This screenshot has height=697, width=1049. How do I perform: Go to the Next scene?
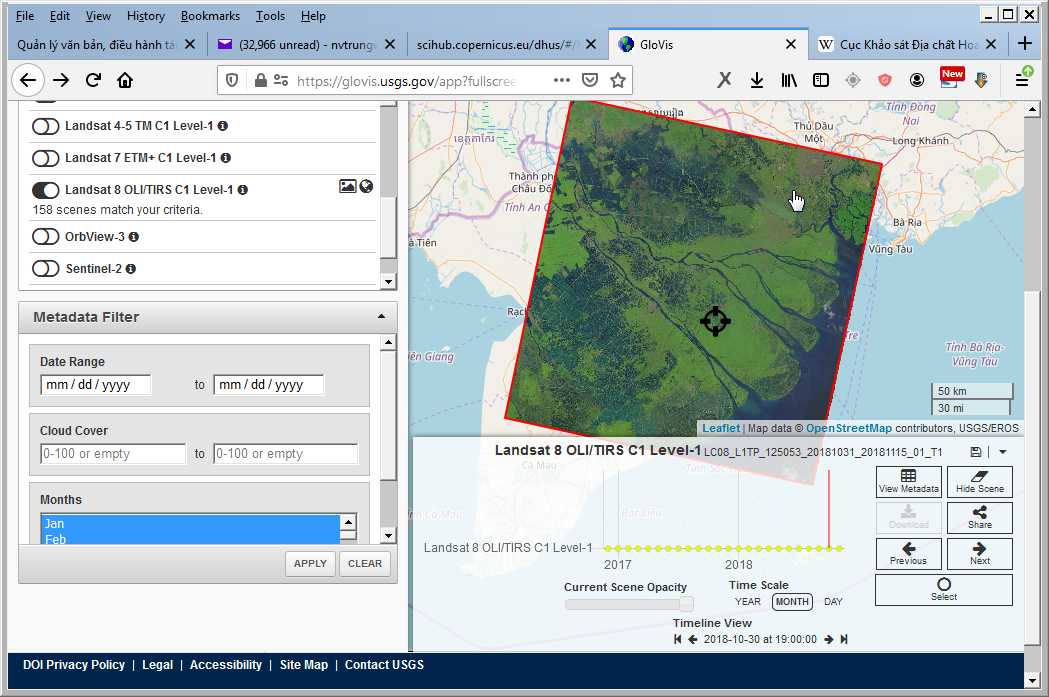(x=979, y=554)
